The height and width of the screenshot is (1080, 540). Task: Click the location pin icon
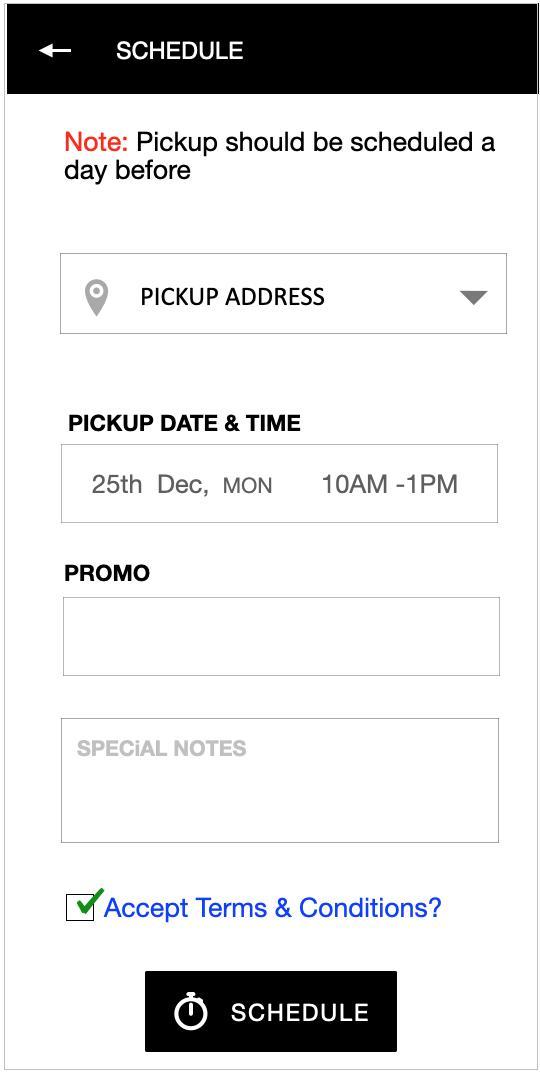point(96,298)
